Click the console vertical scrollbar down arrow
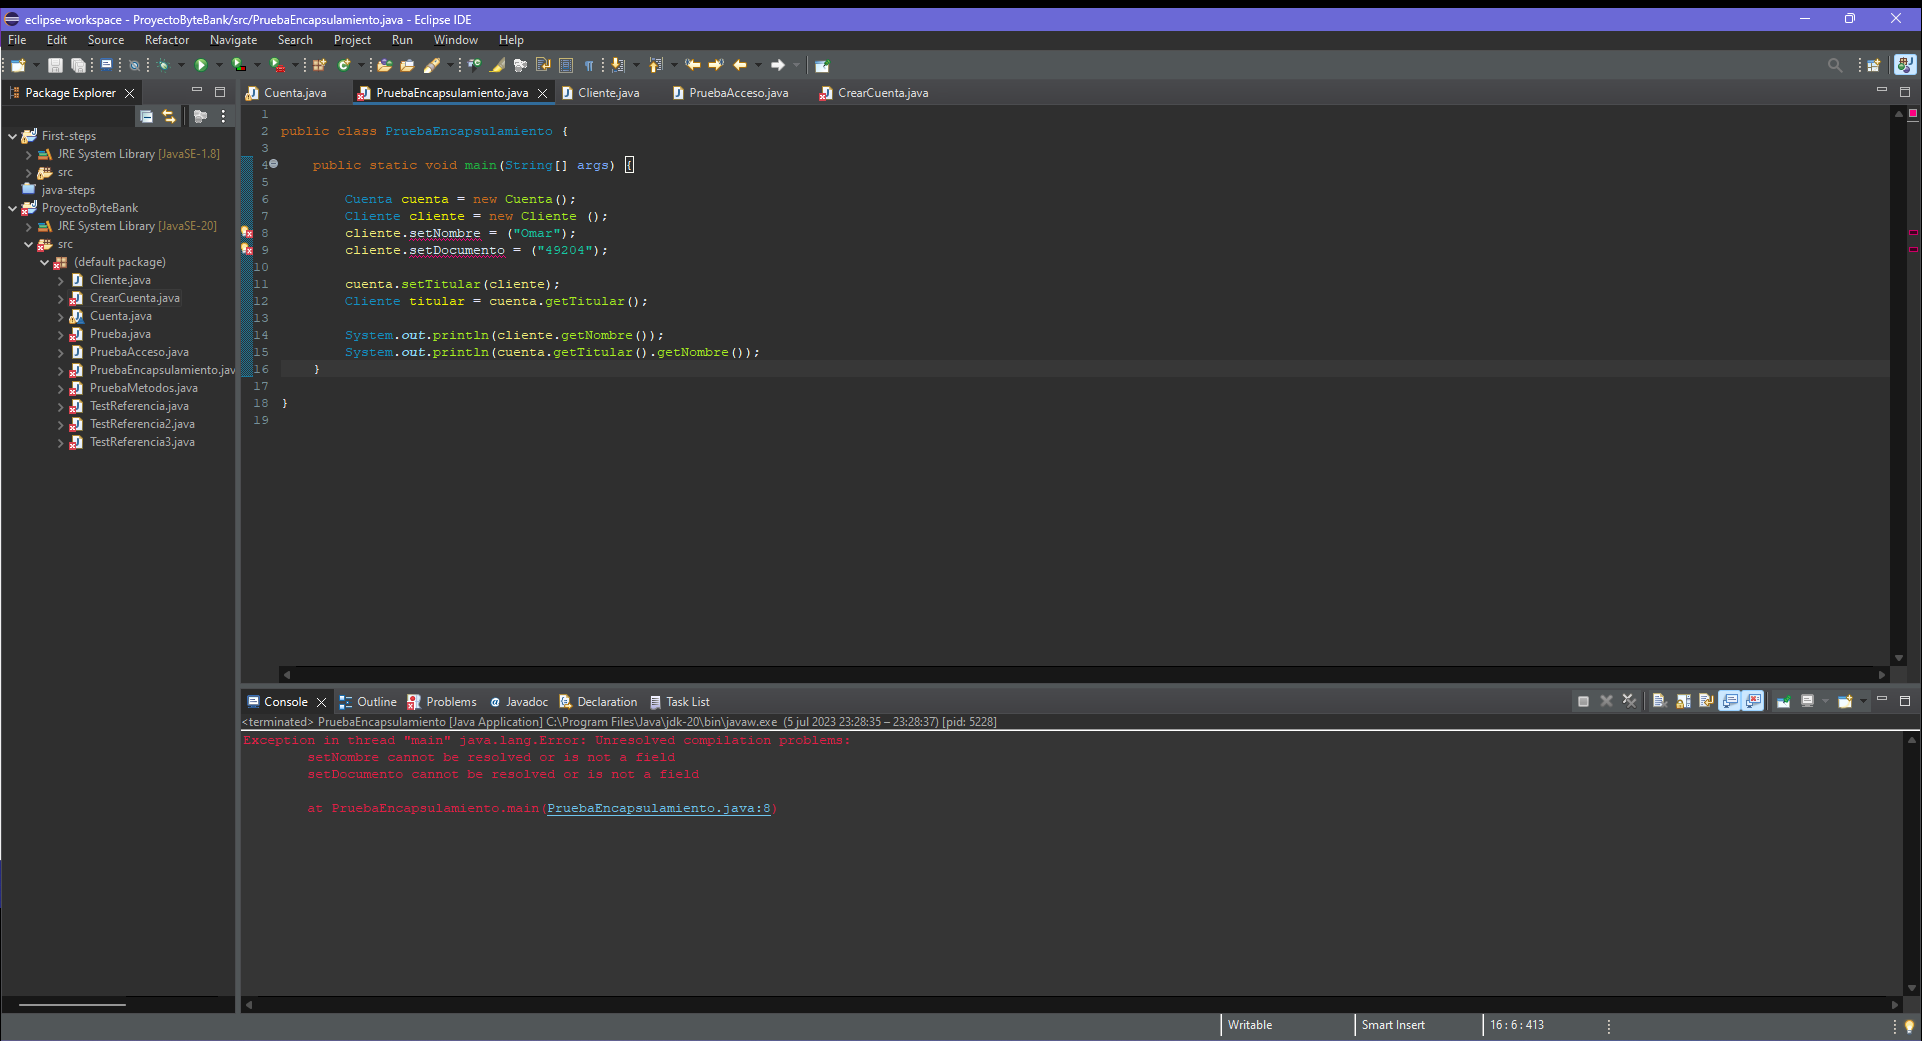This screenshot has width=1922, height=1041. coord(1912,988)
